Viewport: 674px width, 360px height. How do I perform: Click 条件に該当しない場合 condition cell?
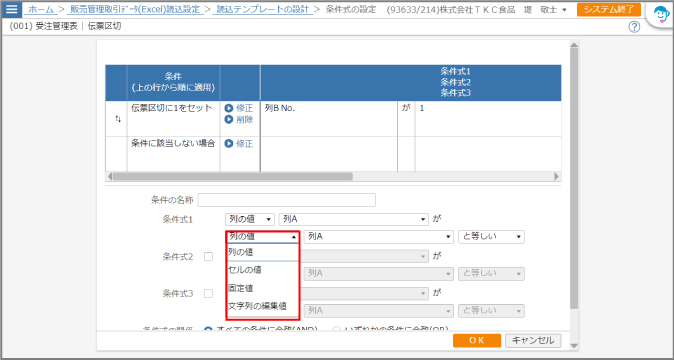173,154
